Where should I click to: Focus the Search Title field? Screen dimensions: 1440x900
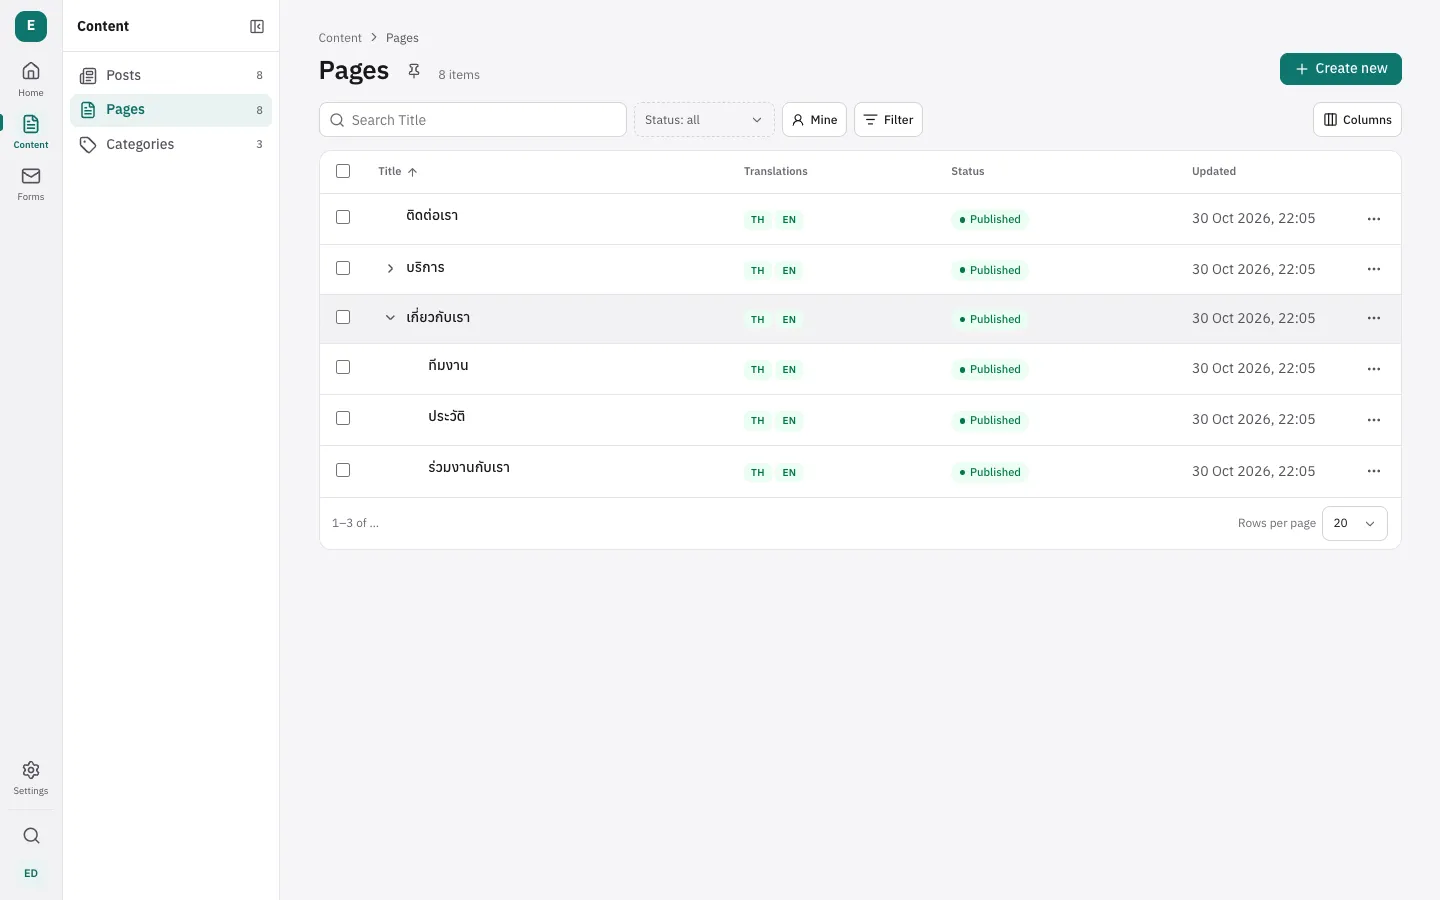[x=473, y=120]
